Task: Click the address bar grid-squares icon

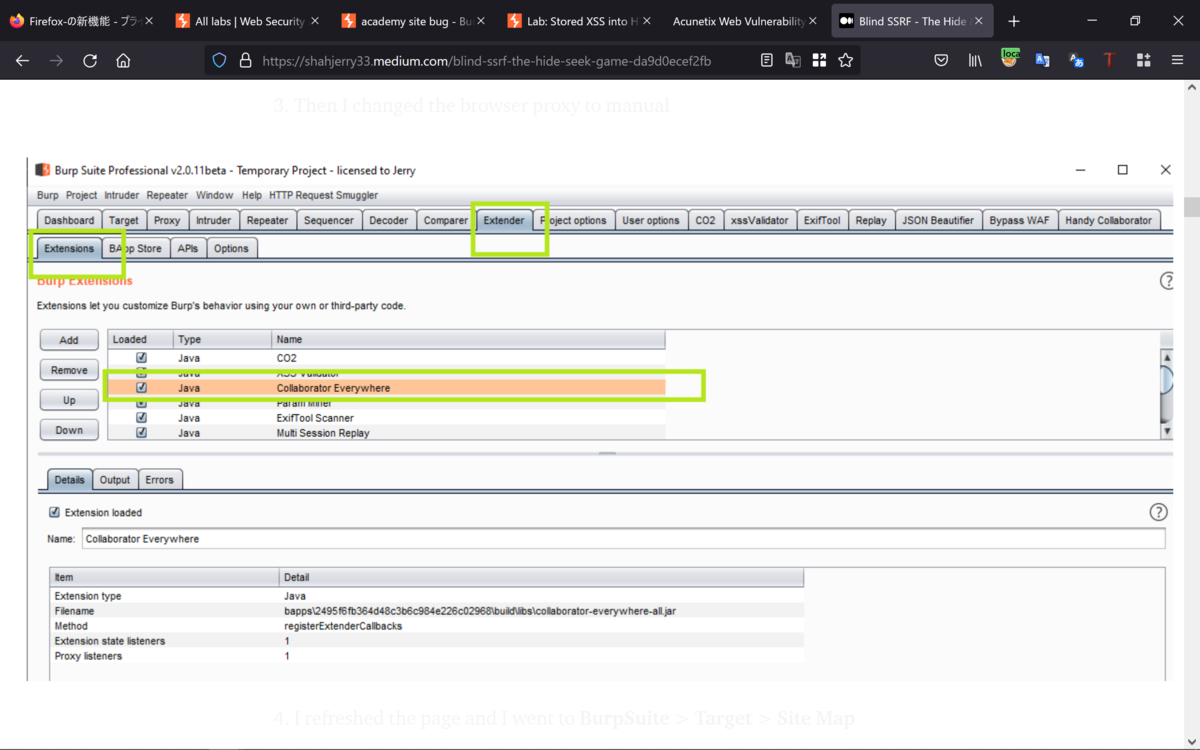Action: click(x=819, y=61)
